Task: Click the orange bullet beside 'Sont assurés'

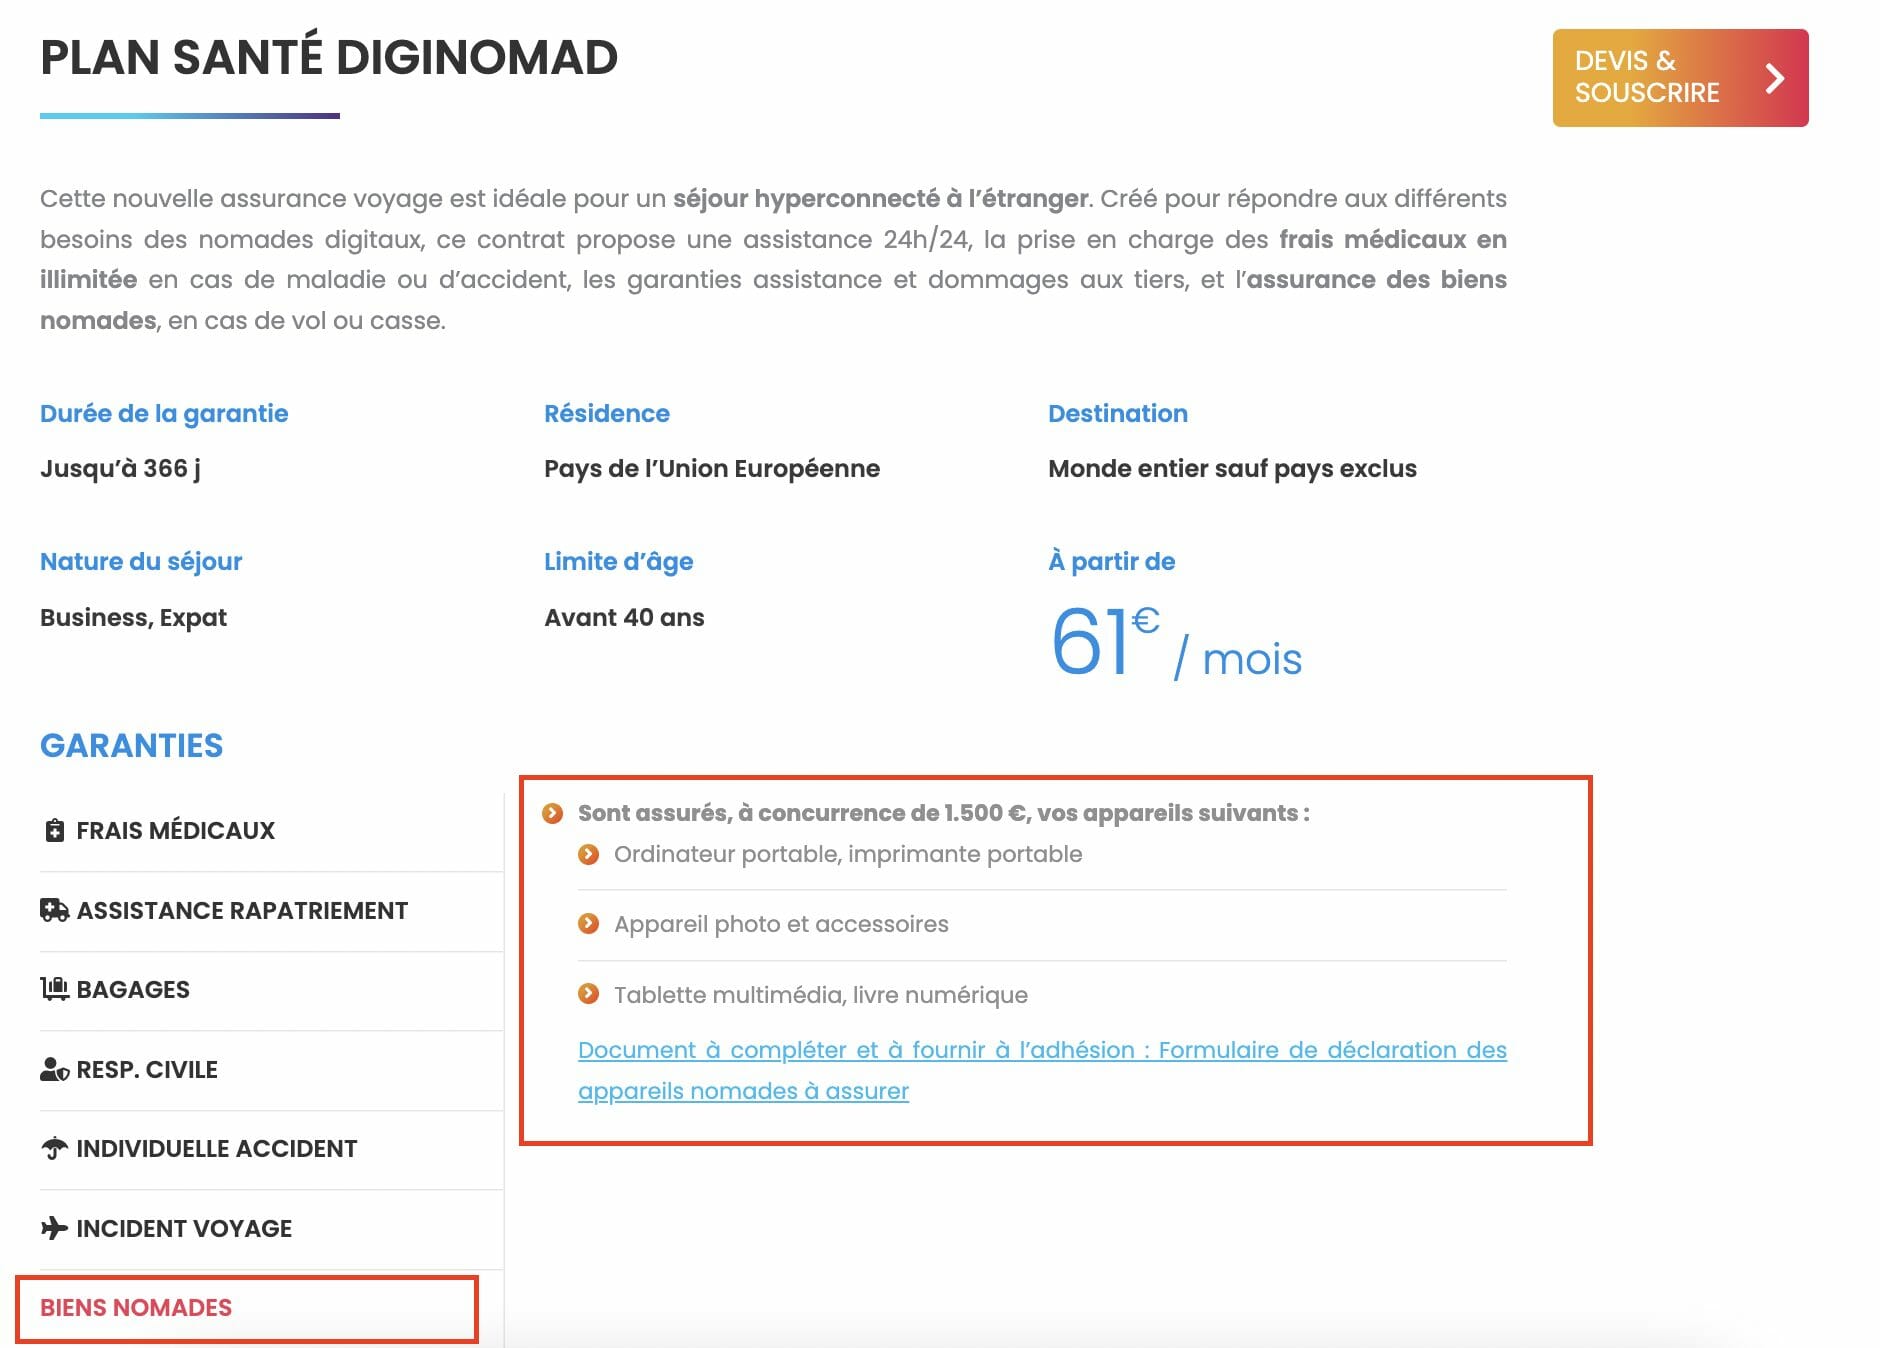Action: [x=552, y=813]
